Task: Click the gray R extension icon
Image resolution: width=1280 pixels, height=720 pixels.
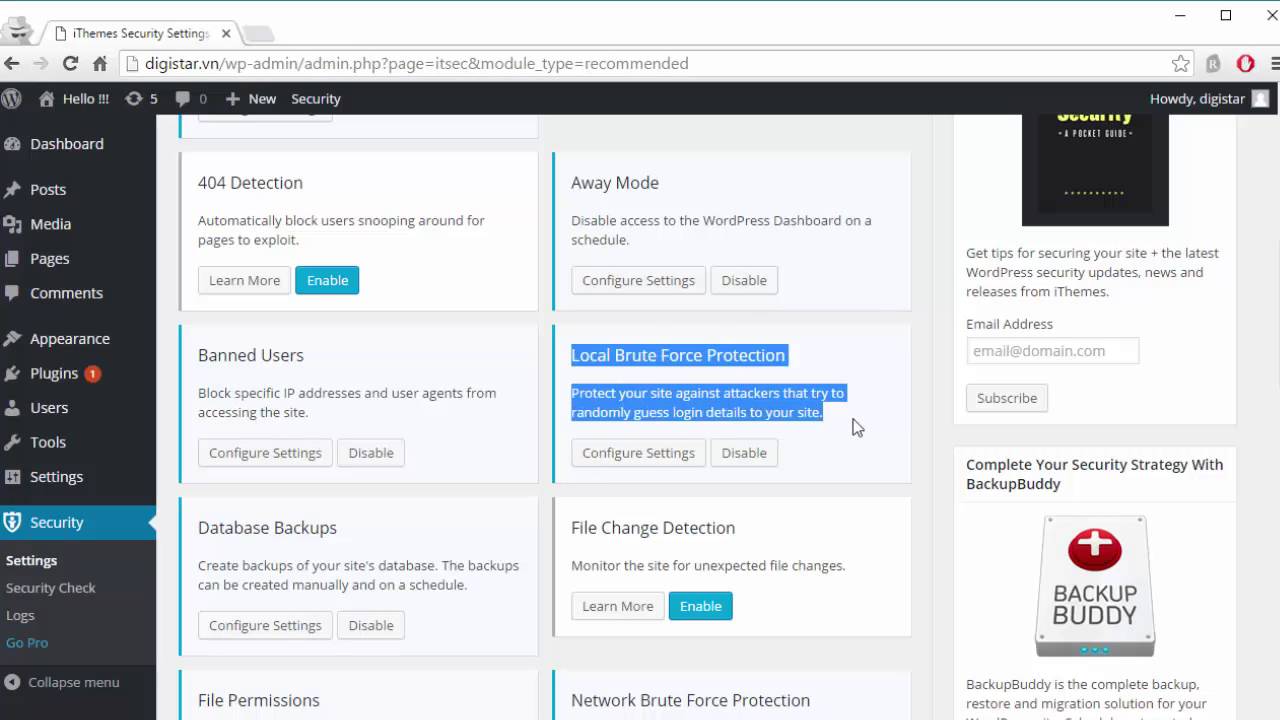Action: click(1213, 63)
